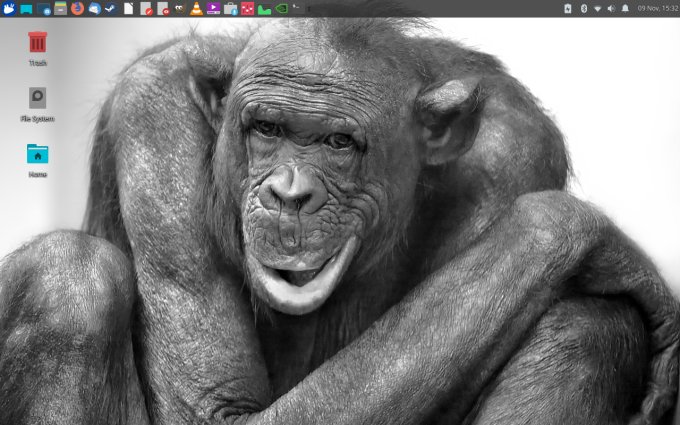Open Thunderbird mail from the panel
This screenshot has width=680, height=425.
(95, 8)
